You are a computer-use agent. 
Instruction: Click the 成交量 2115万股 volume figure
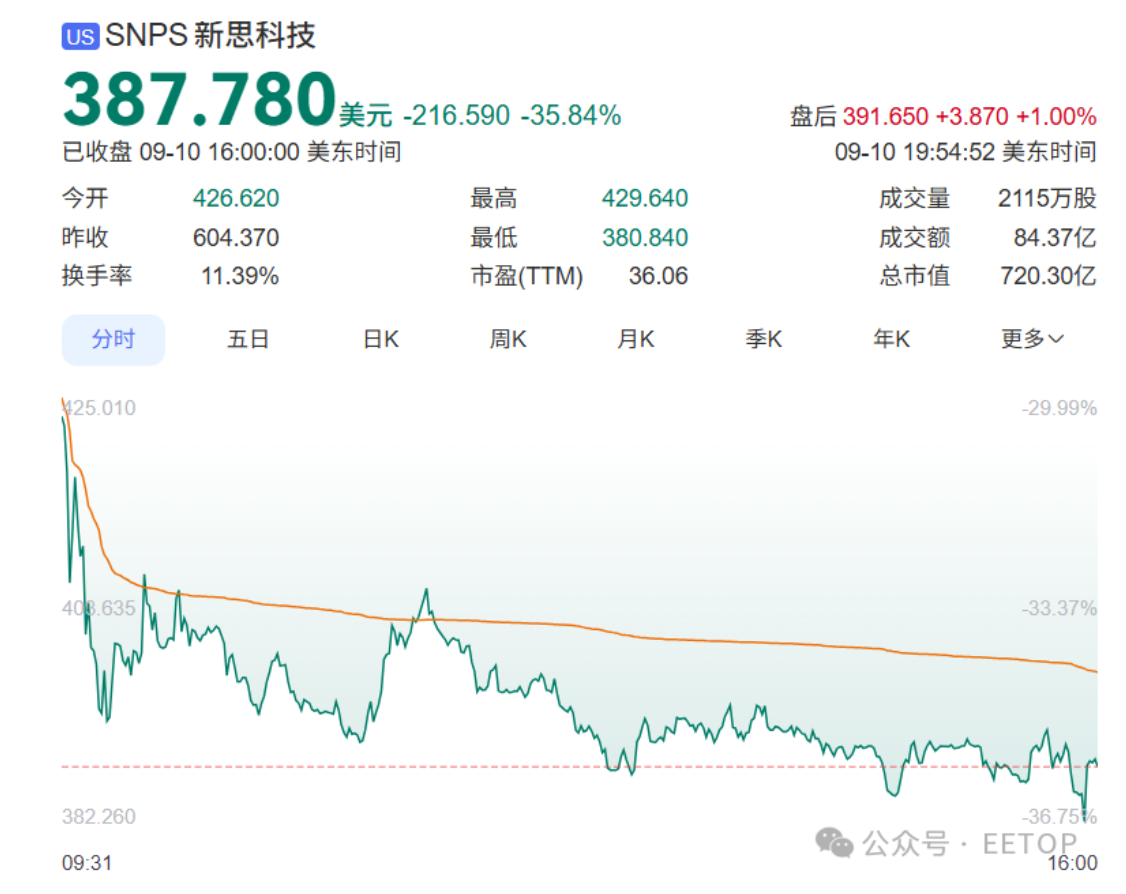click(1046, 199)
